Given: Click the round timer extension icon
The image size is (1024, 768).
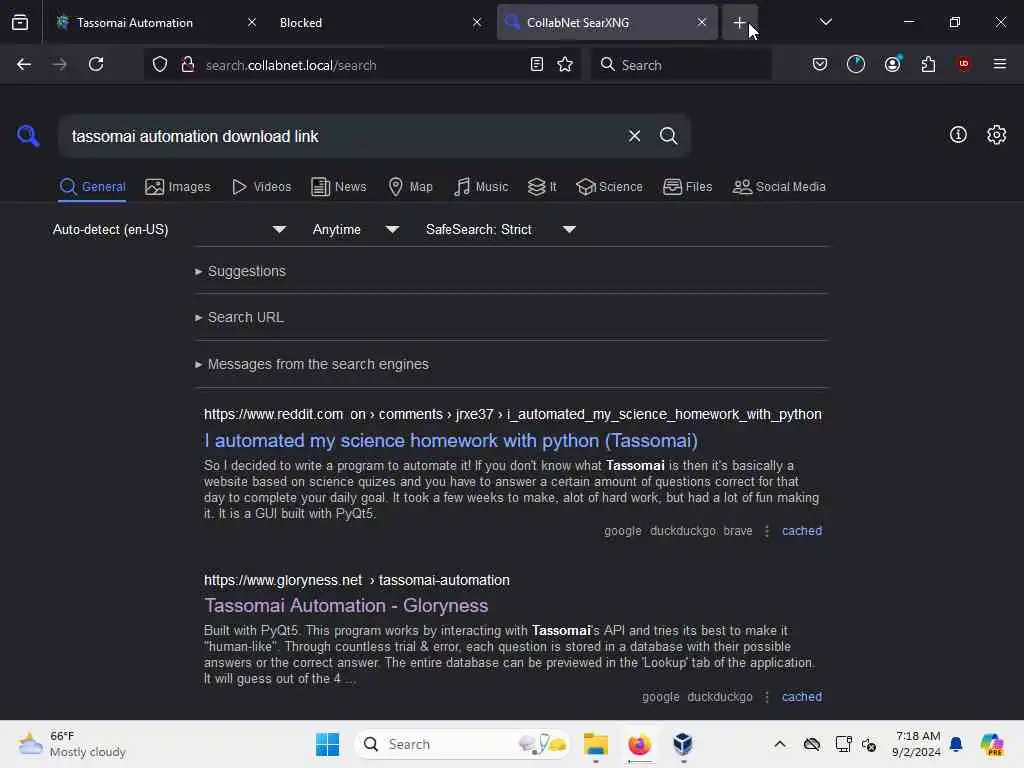Looking at the screenshot, I should (856, 64).
